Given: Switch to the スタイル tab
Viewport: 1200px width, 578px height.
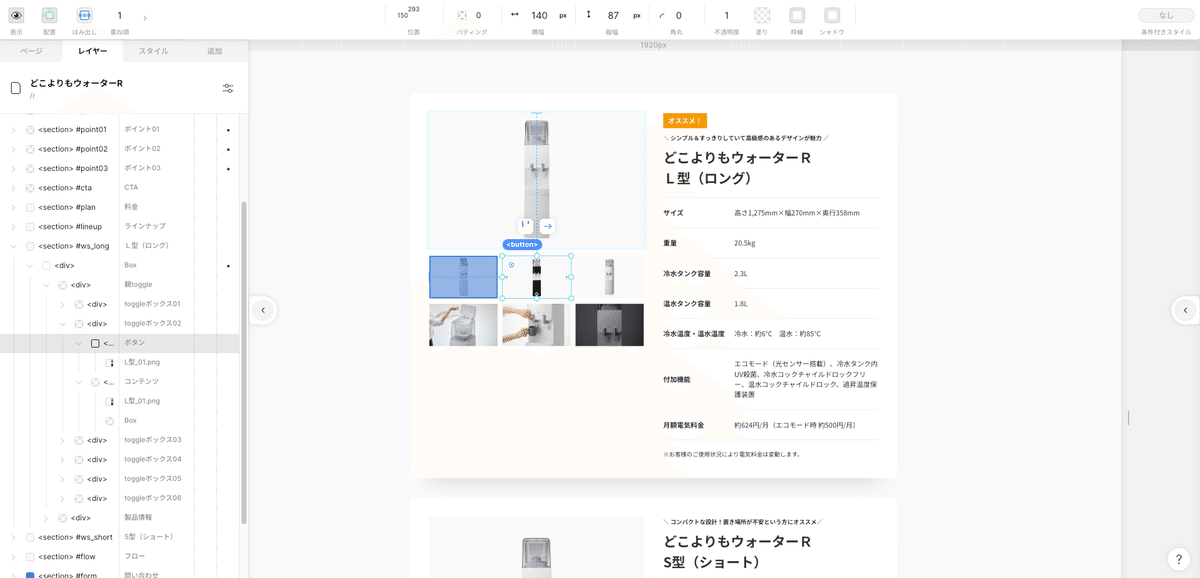Looking at the screenshot, I should 154,51.
